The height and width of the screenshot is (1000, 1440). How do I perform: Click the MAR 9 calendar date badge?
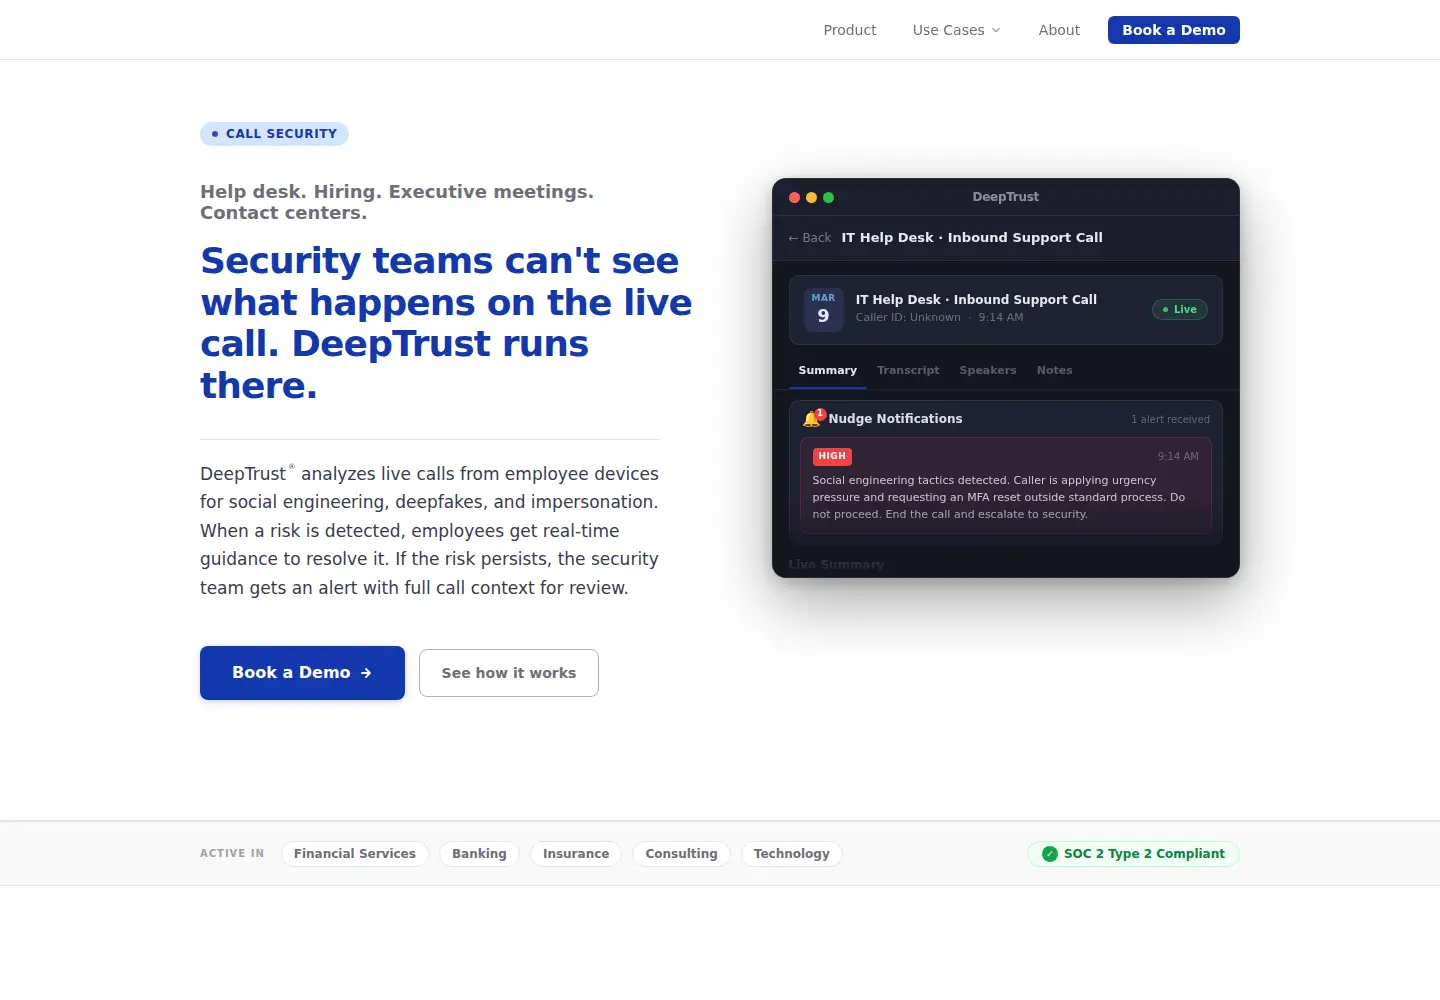823,309
